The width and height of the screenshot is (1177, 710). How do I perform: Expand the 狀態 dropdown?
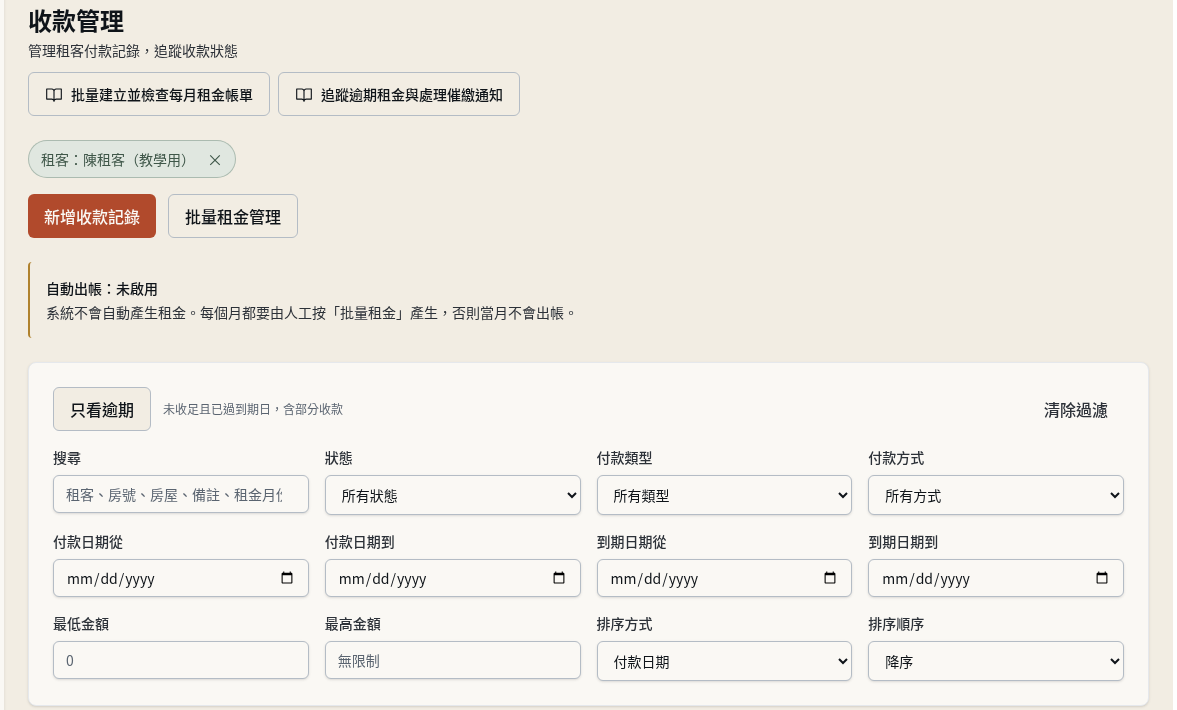453,495
